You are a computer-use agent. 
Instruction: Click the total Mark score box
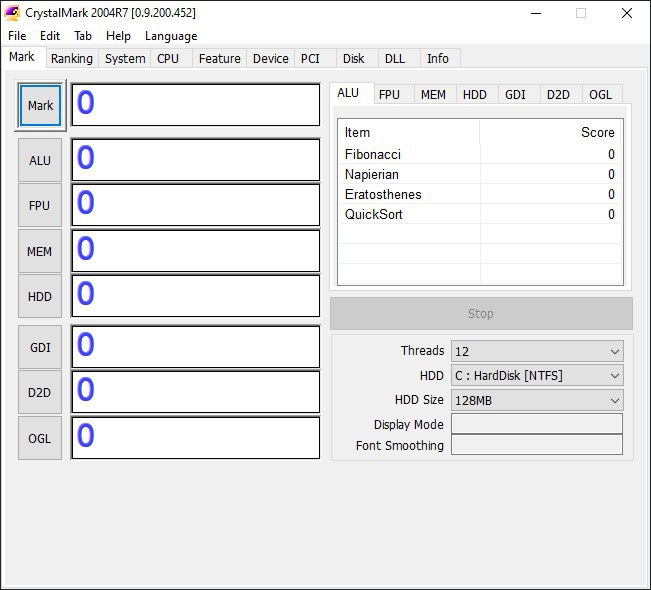(196, 105)
